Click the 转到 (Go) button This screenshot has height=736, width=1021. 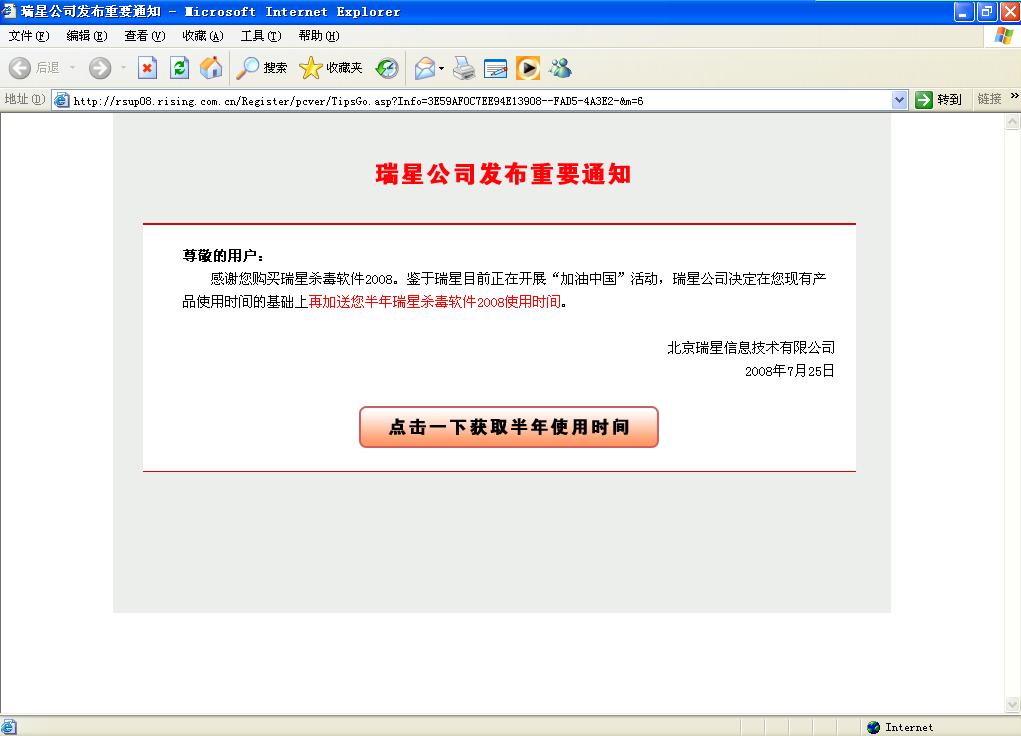(938, 100)
